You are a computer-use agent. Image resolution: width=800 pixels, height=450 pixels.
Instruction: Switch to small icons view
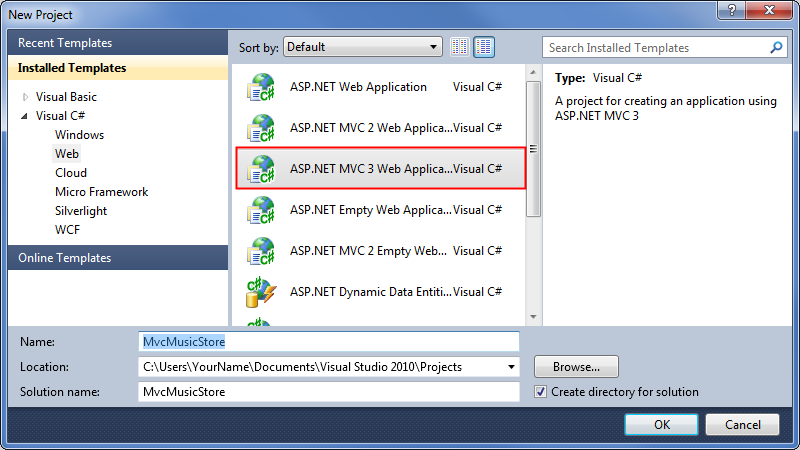pyautogui.click(x=460, y=47)
